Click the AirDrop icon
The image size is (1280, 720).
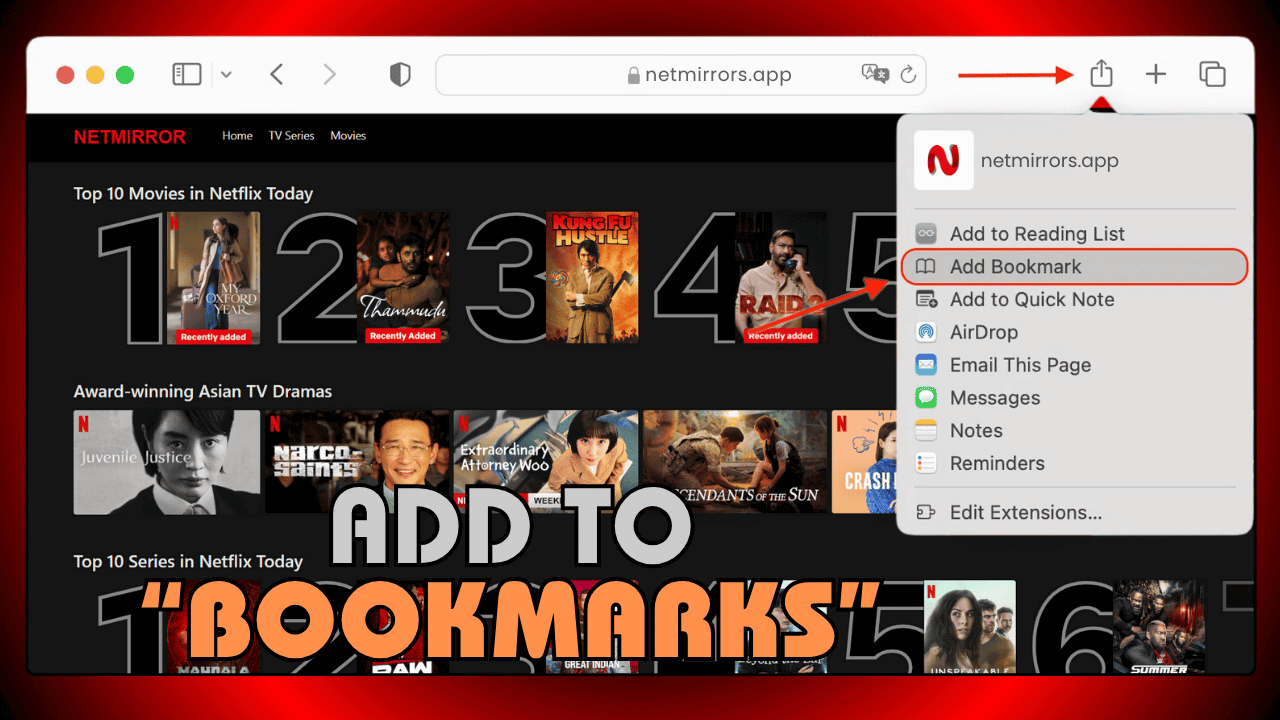(926, 333)
